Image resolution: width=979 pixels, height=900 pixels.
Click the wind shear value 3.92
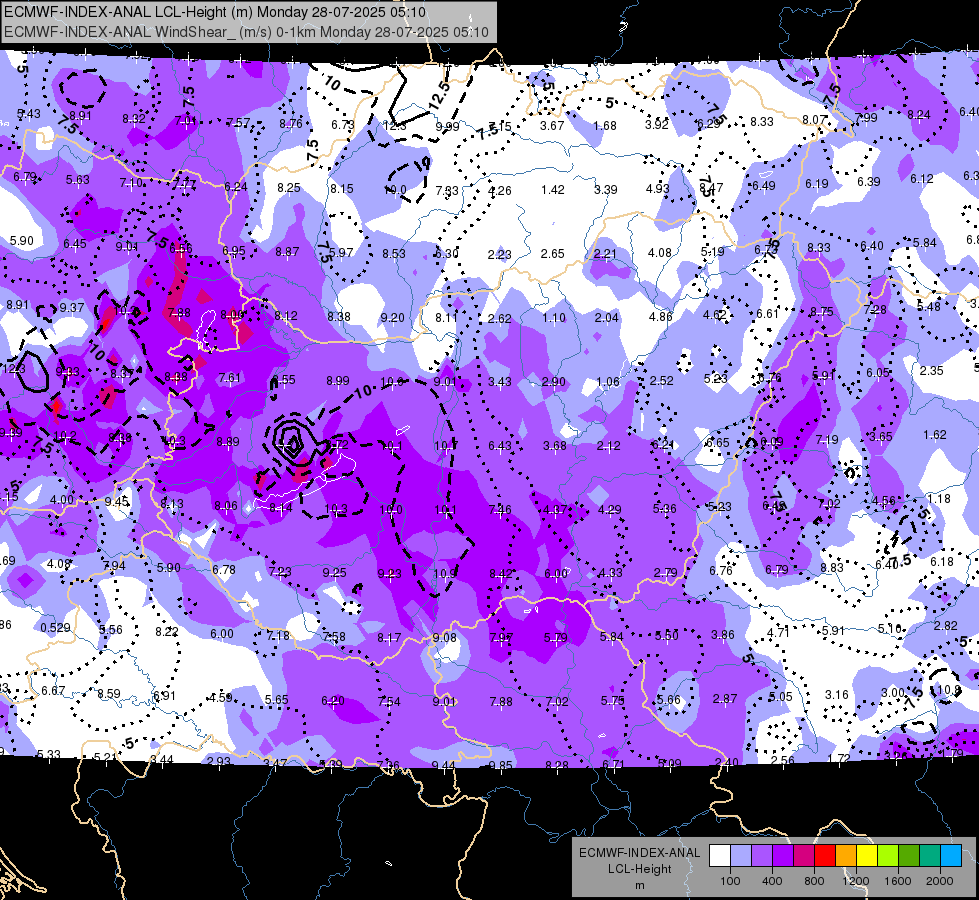657,124
